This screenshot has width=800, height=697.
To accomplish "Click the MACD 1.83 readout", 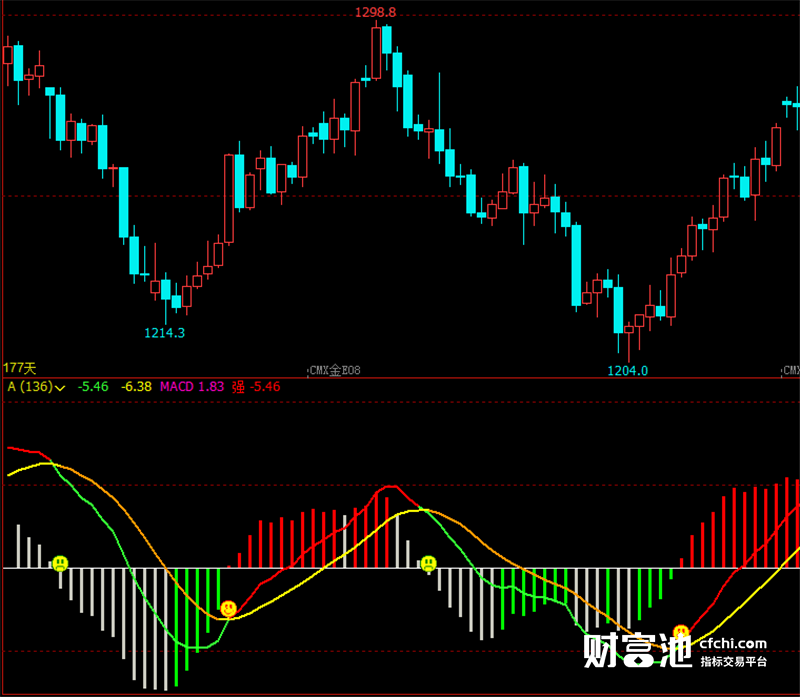I will [192, 387].
